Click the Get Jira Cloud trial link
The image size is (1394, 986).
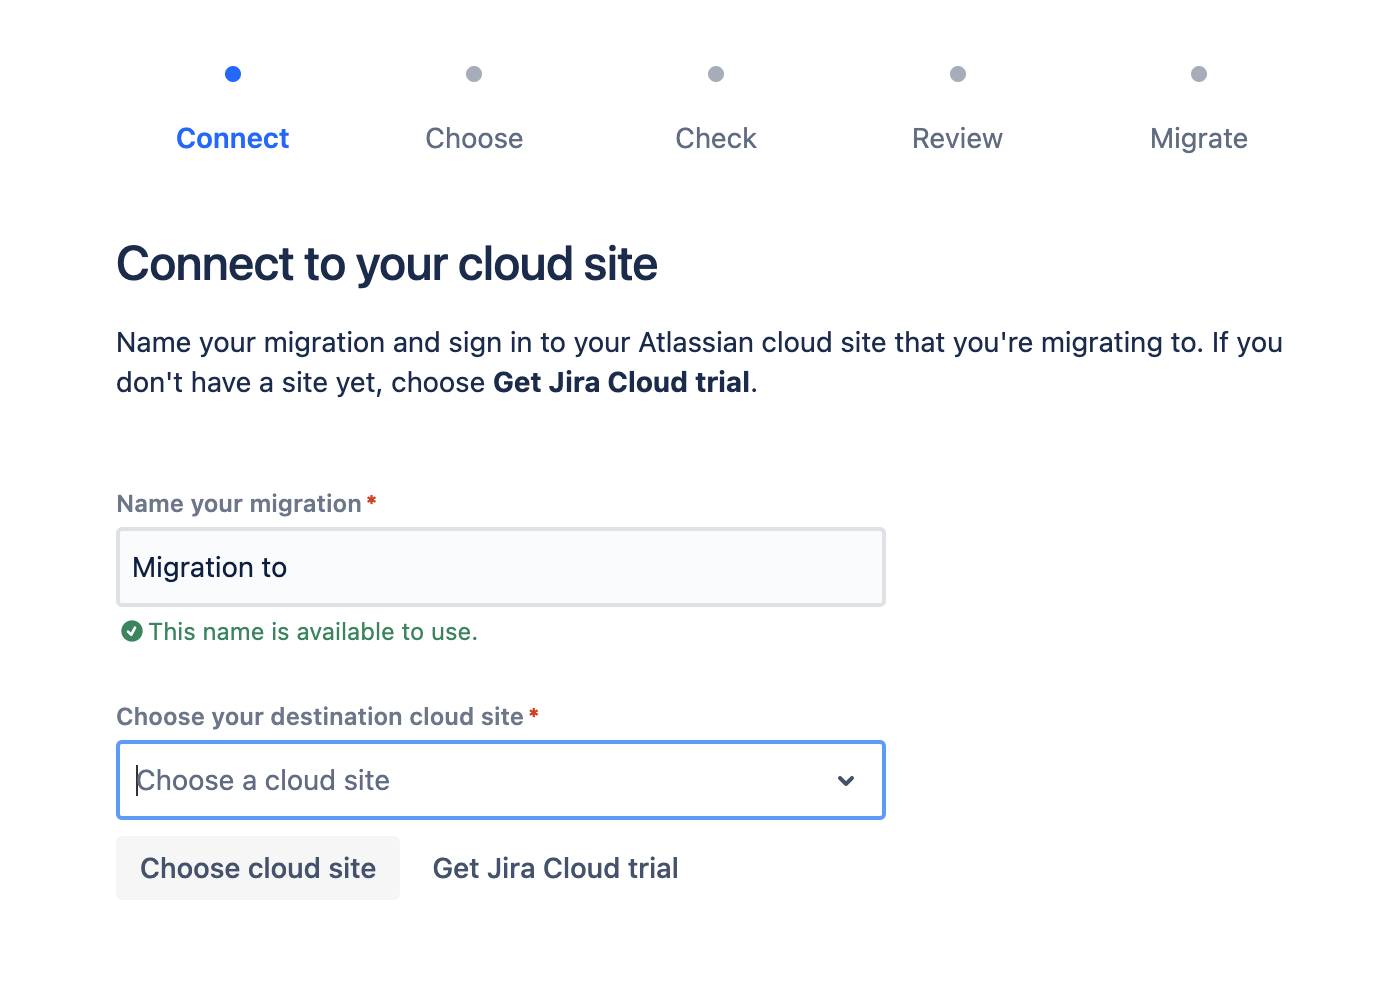[555, 868]
